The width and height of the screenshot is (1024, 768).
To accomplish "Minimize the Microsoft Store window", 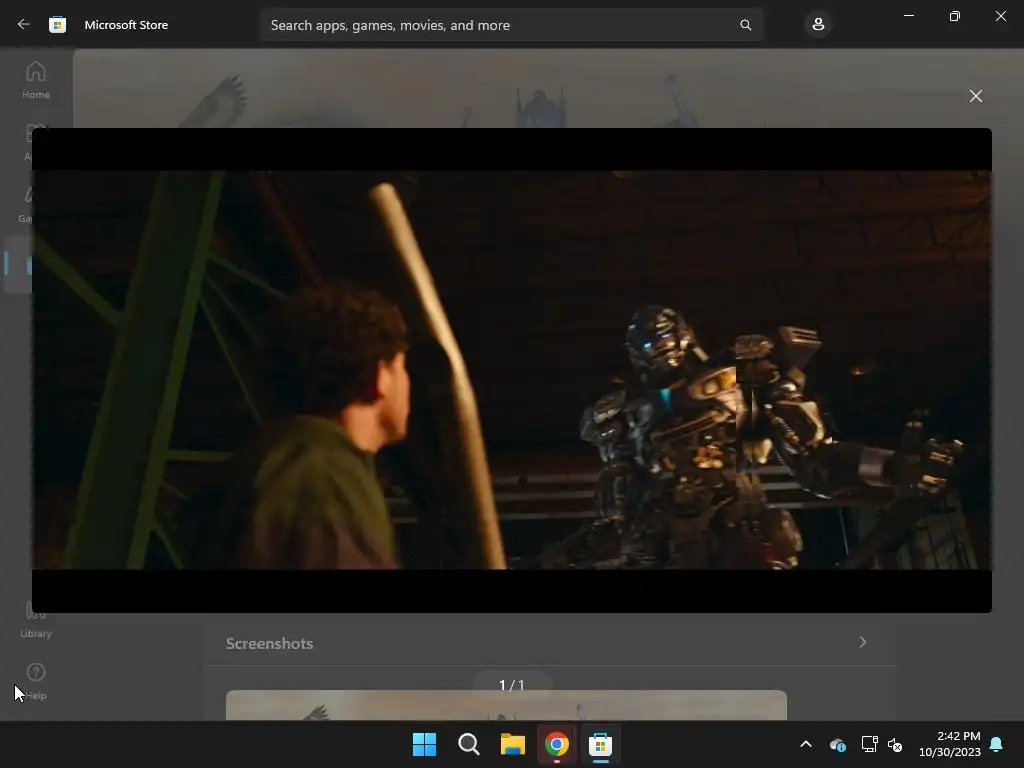I will coord(908,16).
